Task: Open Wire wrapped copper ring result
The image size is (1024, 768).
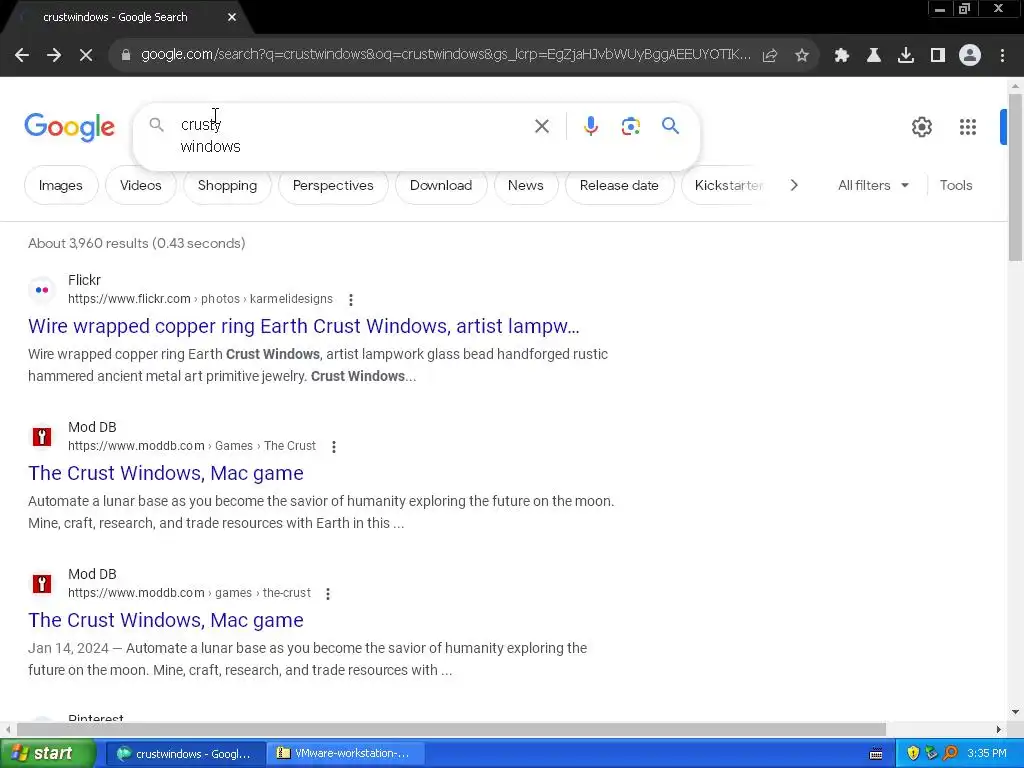Action: point(304,326)
